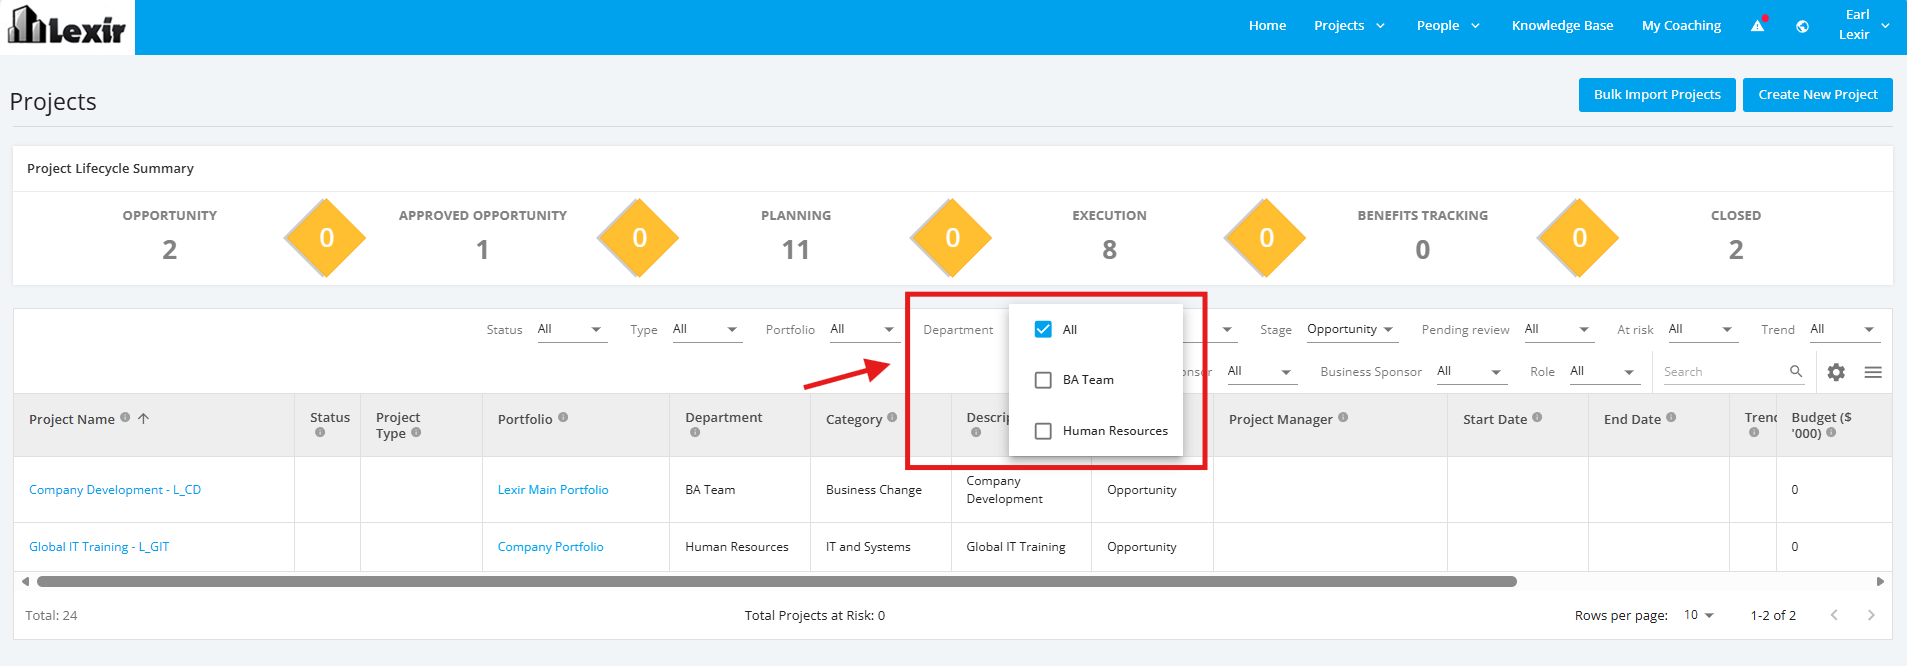Open the Role filter dropdown
The image size is (1907, 666).
pyautogui.click(x=1604, y=371)
